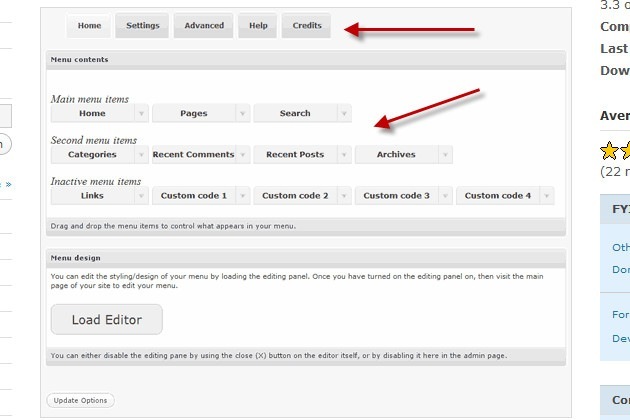This screenshot has height=420, width=630.
Task: Open the Categories item dropdown arrow
Action: click(x=142, y=155)
